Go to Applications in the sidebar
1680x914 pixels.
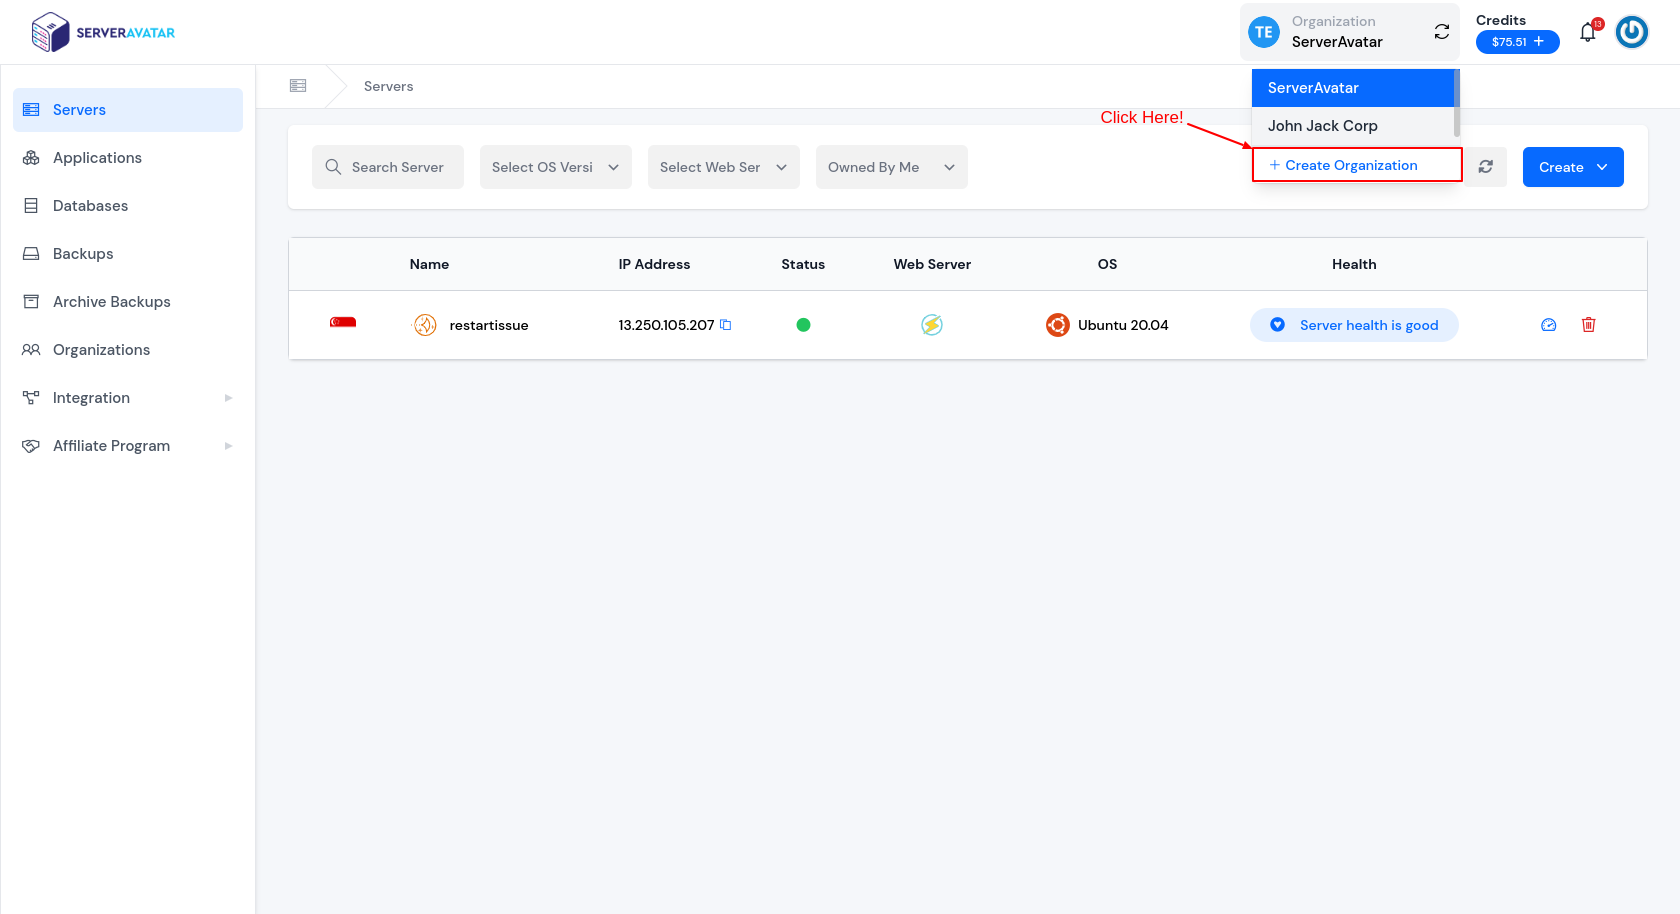pos(128,158)
